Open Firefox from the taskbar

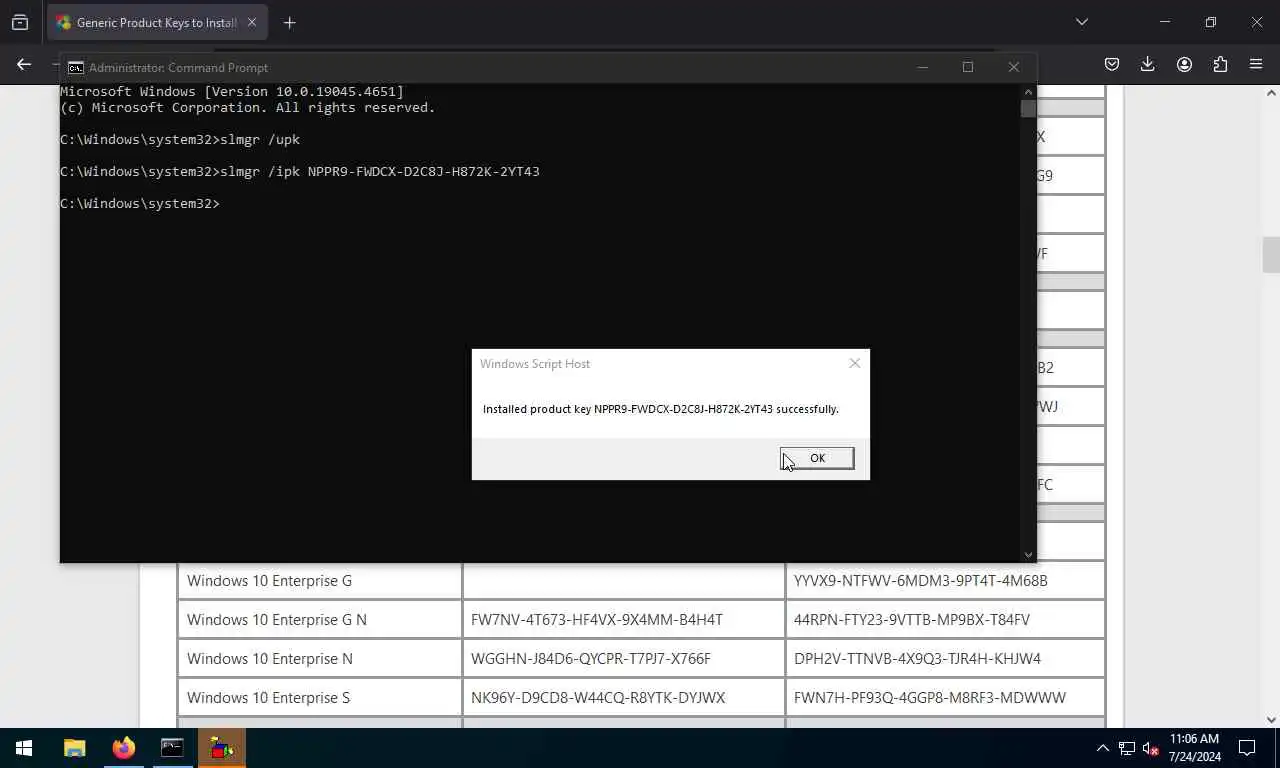[x=124, y=747]
